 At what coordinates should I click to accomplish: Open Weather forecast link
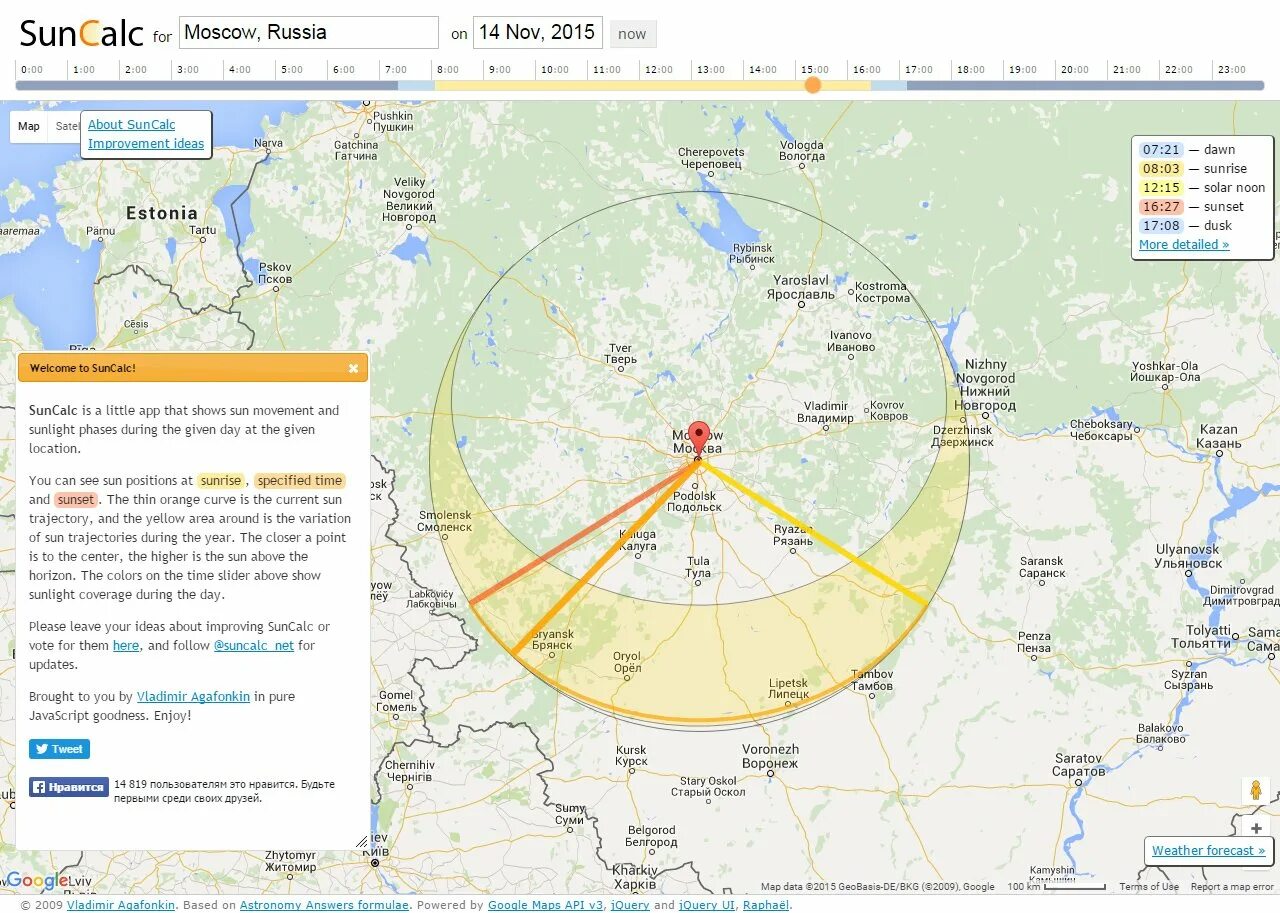coord(1208,851)
